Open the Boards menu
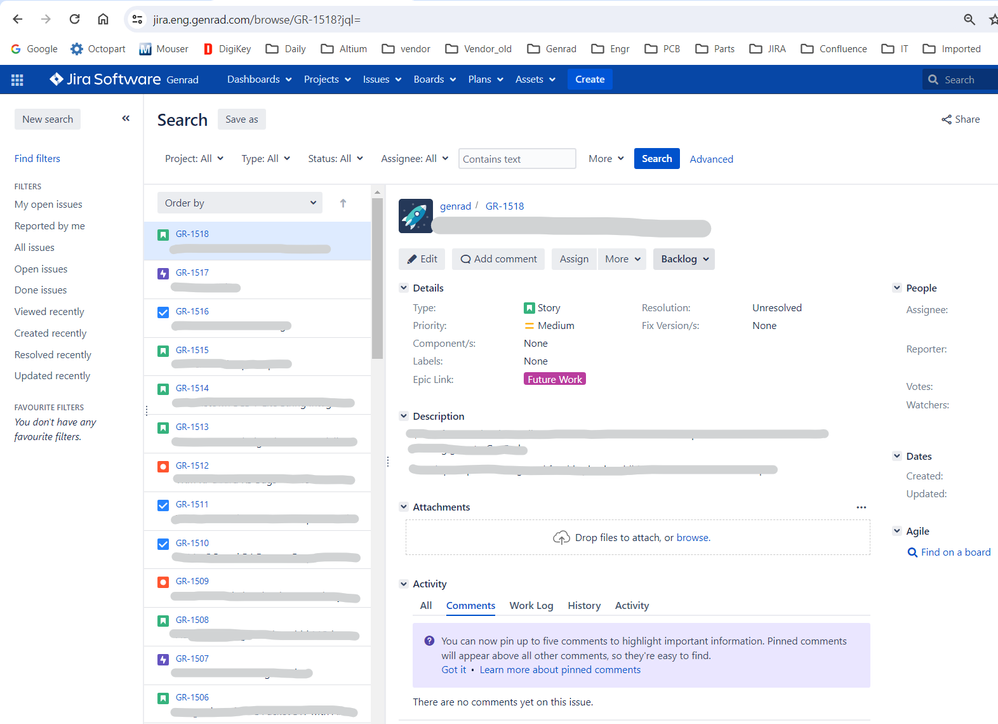This screenshot has height=724, width=998. coord(434,79)
